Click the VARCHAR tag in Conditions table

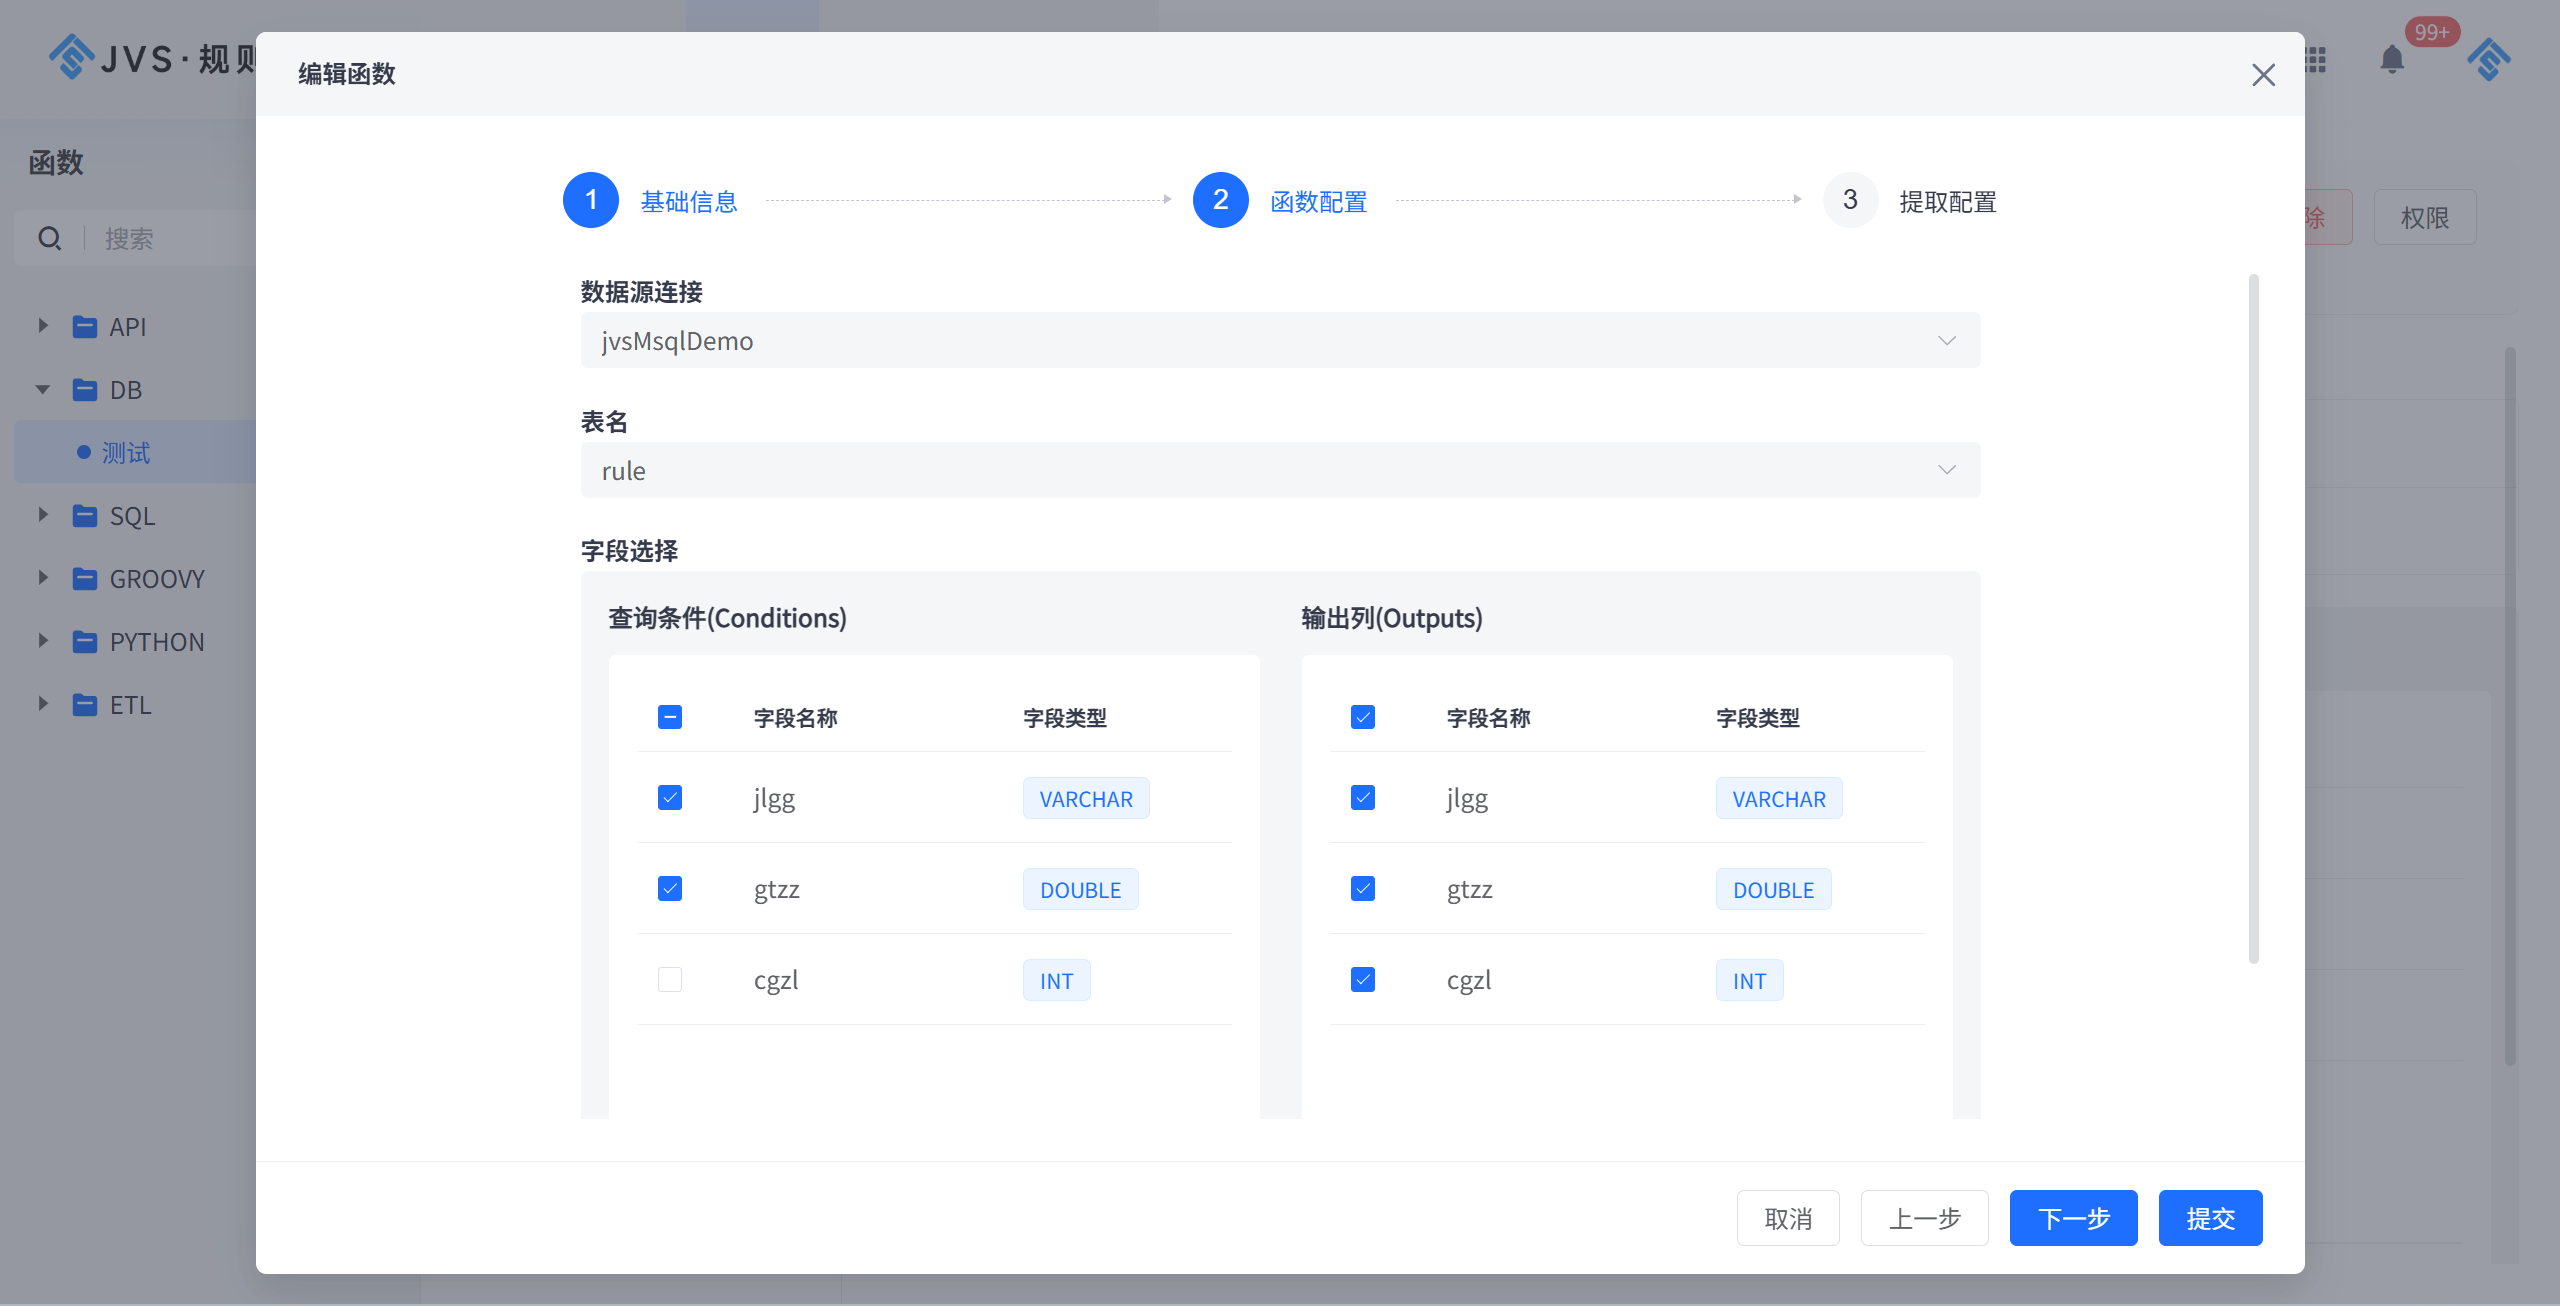[1086, 798]
